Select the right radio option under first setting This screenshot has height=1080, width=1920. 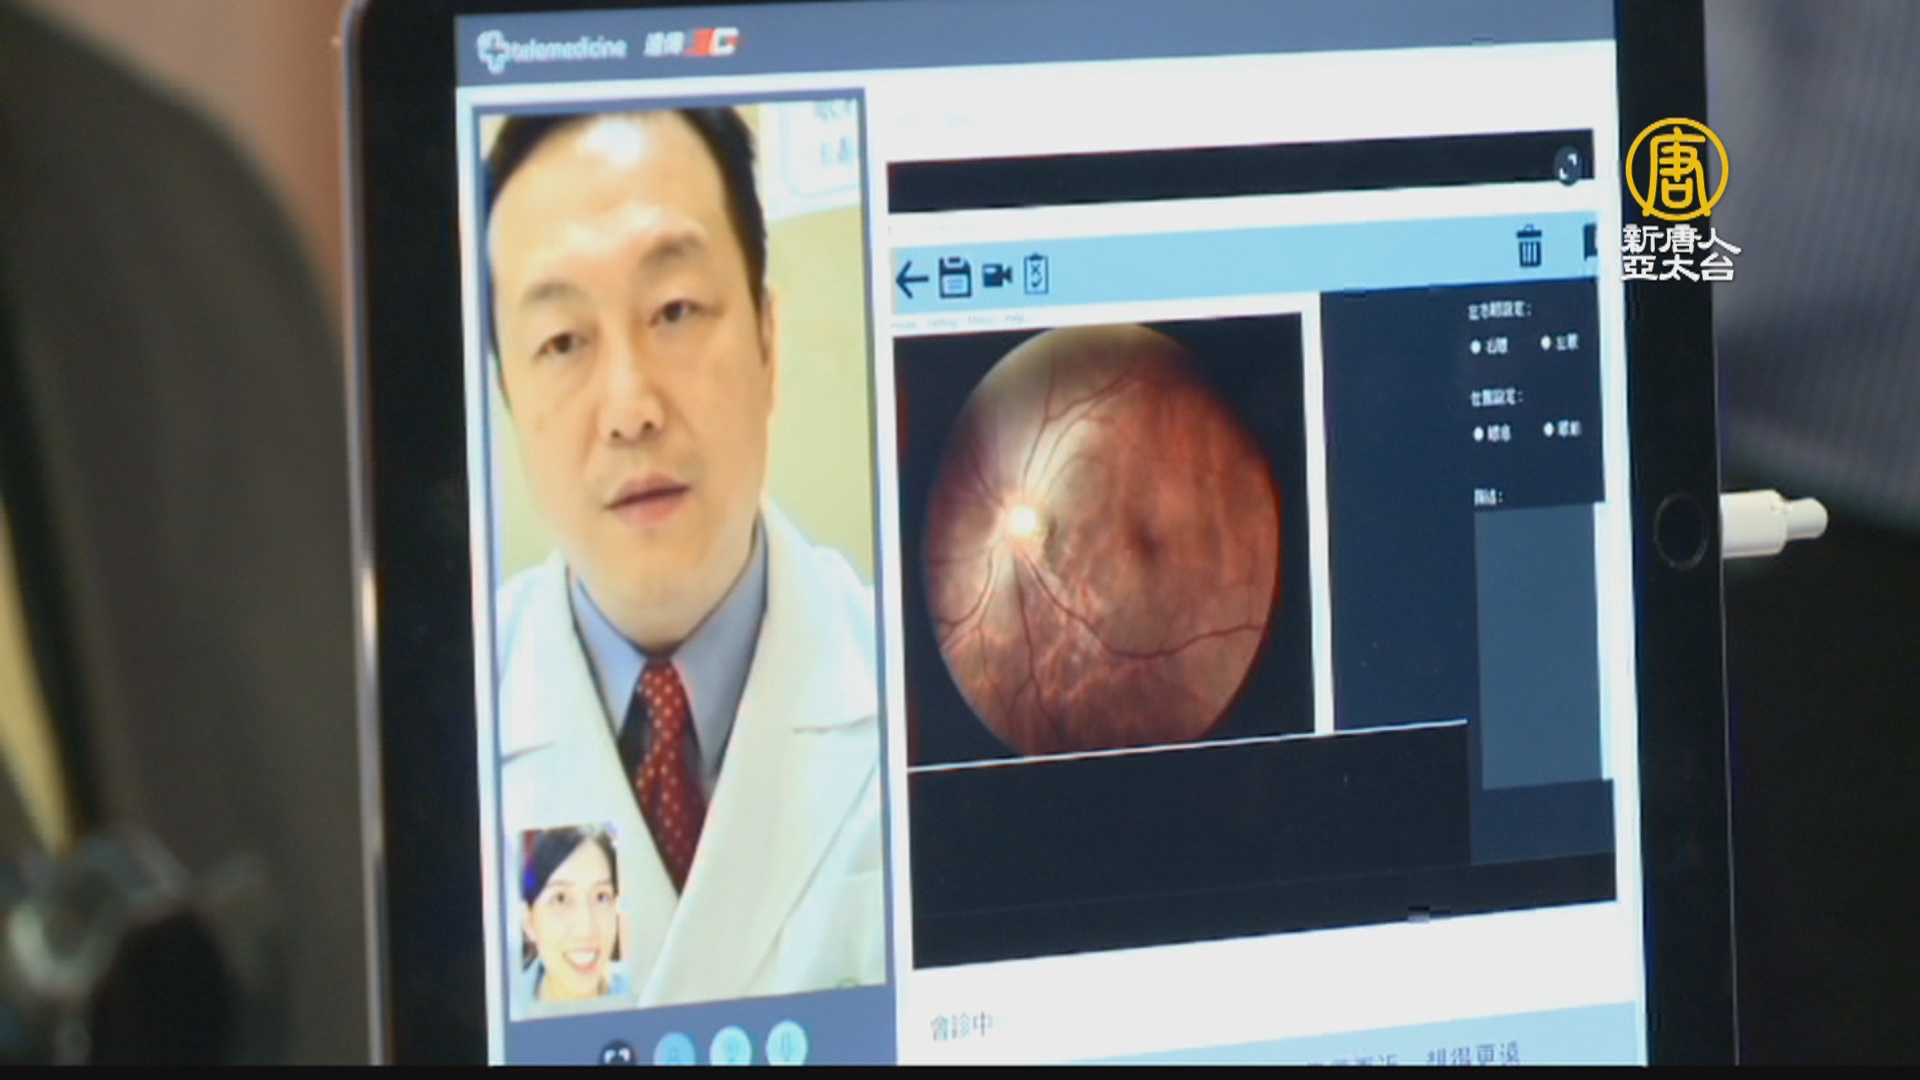click(x=1546, y=343)
